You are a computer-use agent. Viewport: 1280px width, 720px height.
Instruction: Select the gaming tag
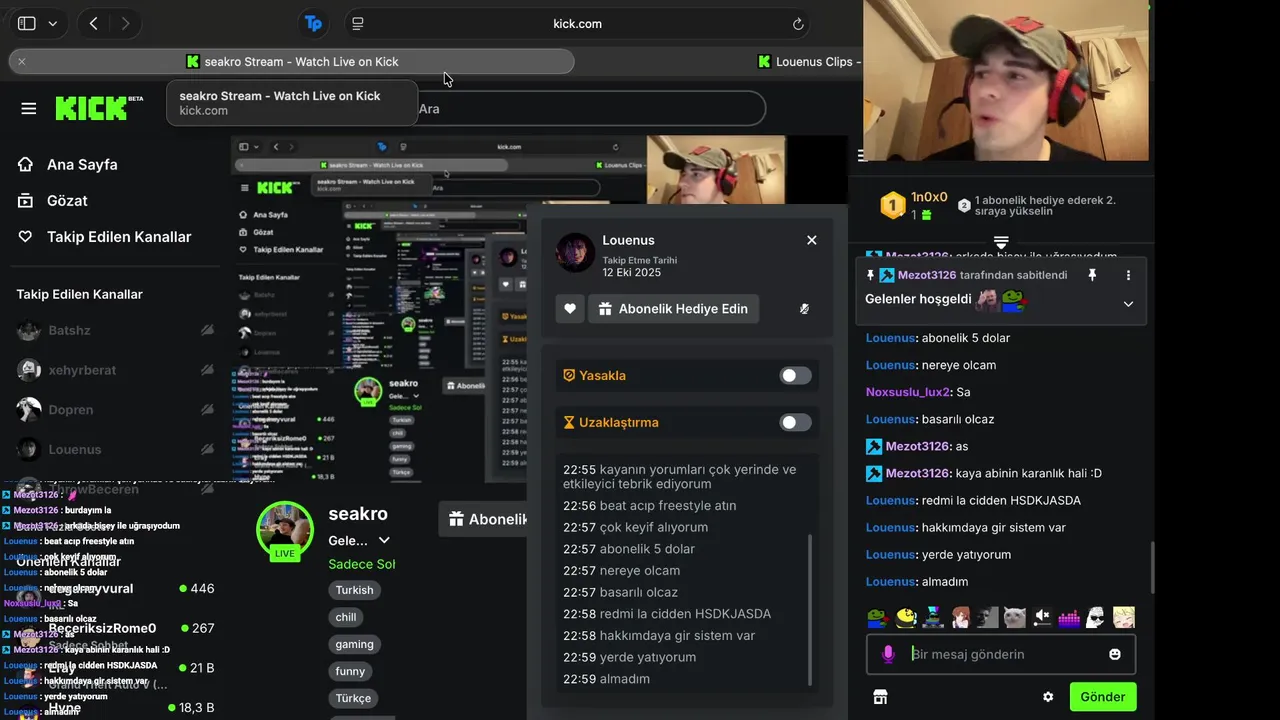pos(354,644)
